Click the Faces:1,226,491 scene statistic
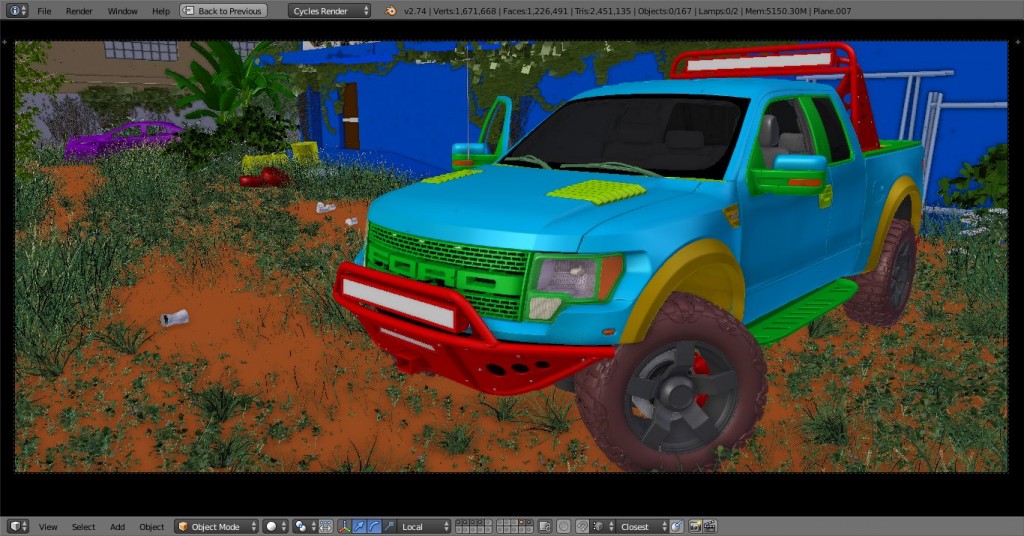Screen dimensions: 1024x536 coord(535,11)
